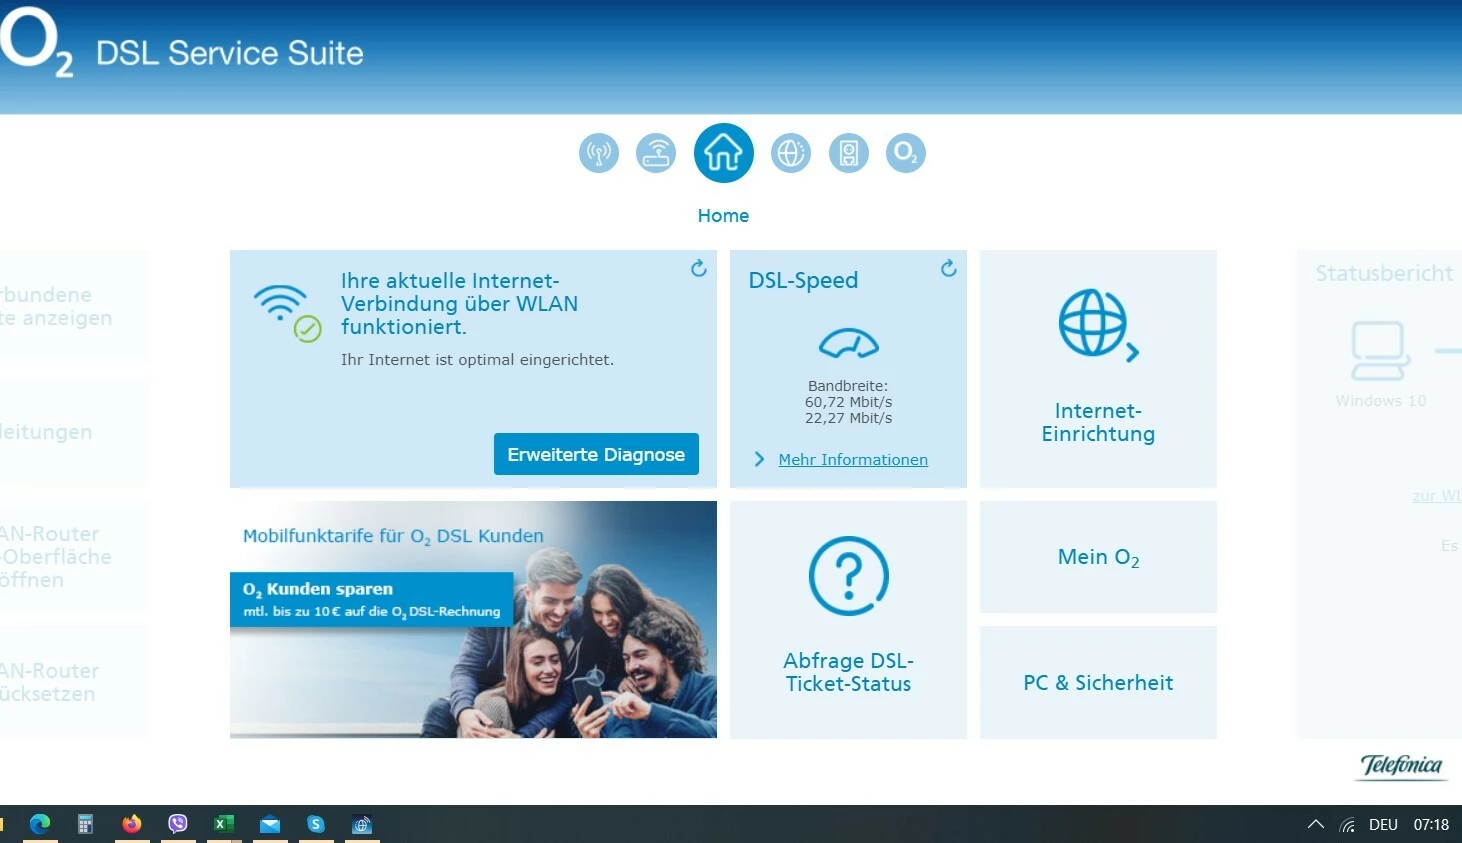Open the Wi-Fi network tray icon
Viewport: 1462px width, 843px height.
(1348, 825)
